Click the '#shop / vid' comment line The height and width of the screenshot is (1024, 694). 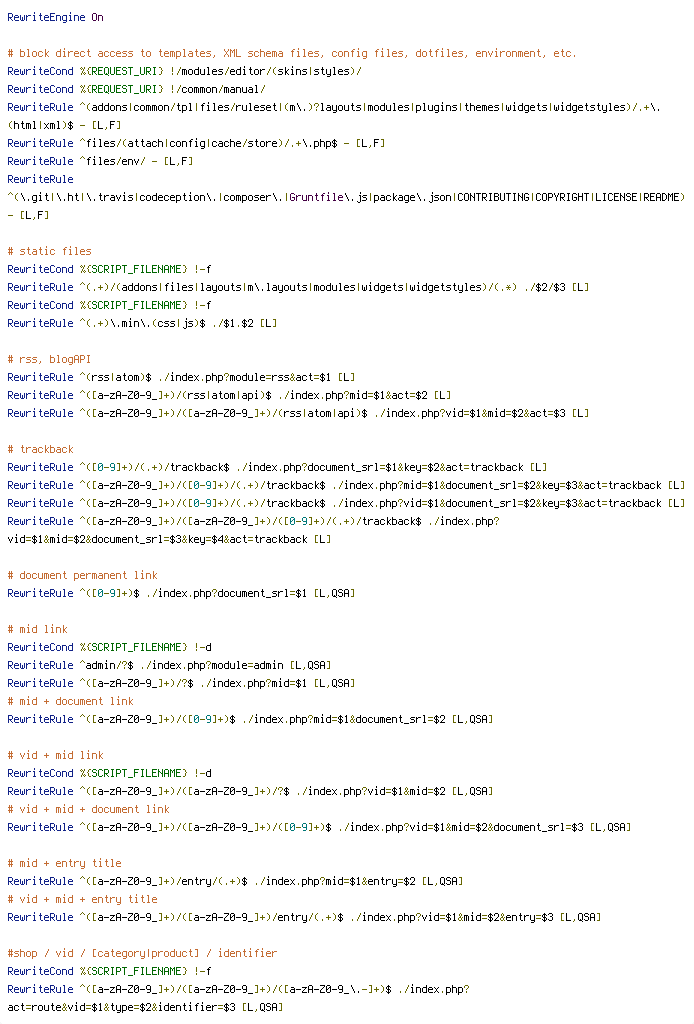pos(142,953)
